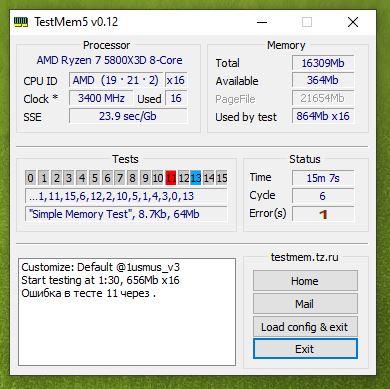Open the Mail button
This screenshot has height=389, width=390.
(305, 304)
